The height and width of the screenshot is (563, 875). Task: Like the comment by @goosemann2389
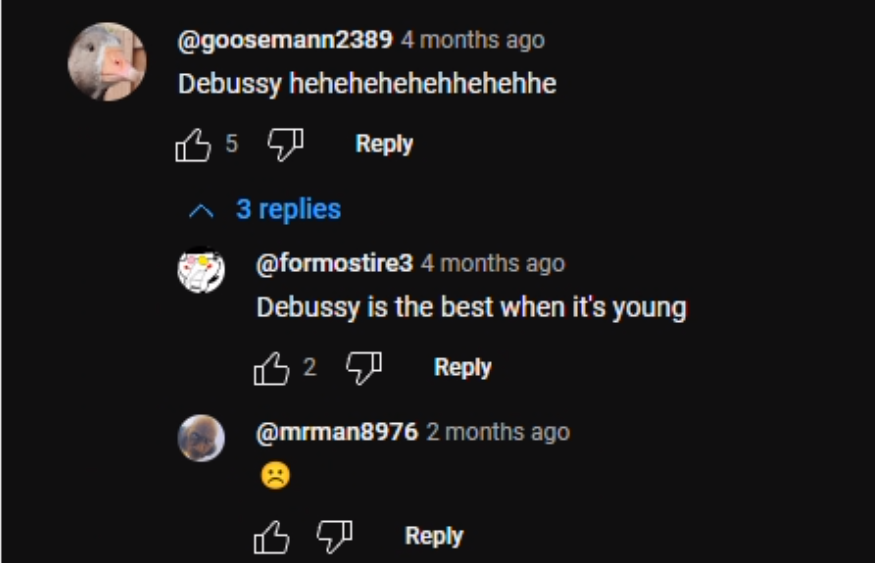[x=193, y=145]
